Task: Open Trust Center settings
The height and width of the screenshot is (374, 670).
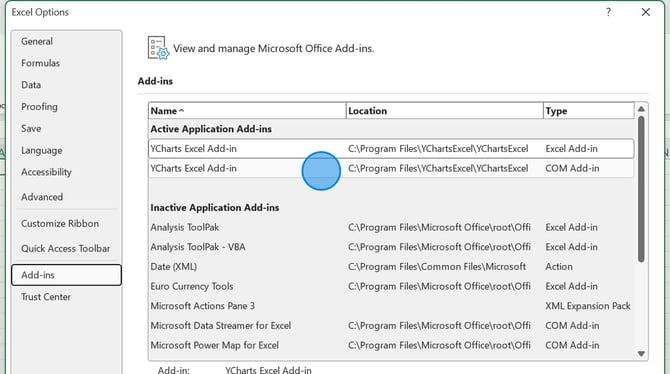Action: (x=66, y=297)
